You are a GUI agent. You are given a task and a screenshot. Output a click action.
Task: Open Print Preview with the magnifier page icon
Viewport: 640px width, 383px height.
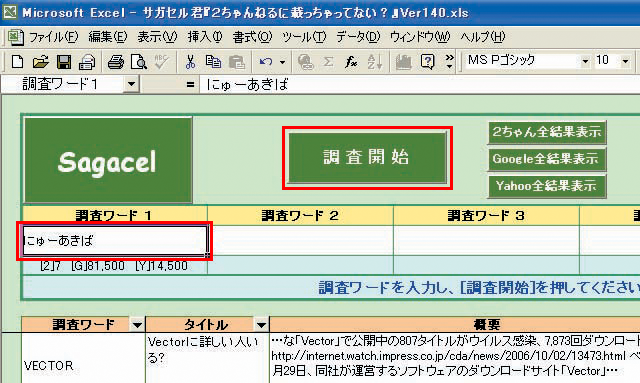(x=139, y=62)
